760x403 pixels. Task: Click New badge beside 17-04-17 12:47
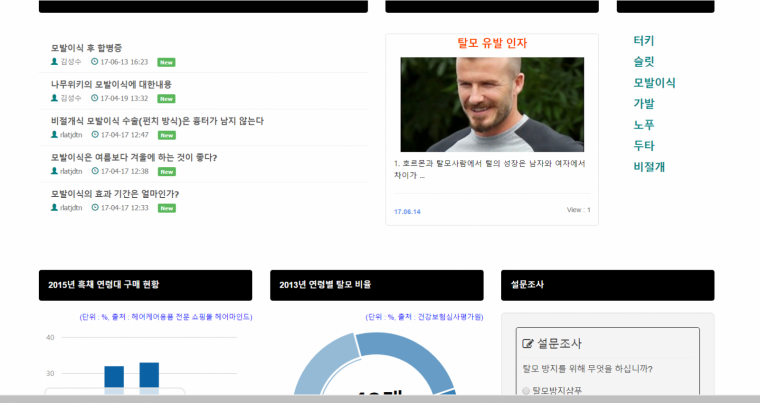[x=167, y=135]
